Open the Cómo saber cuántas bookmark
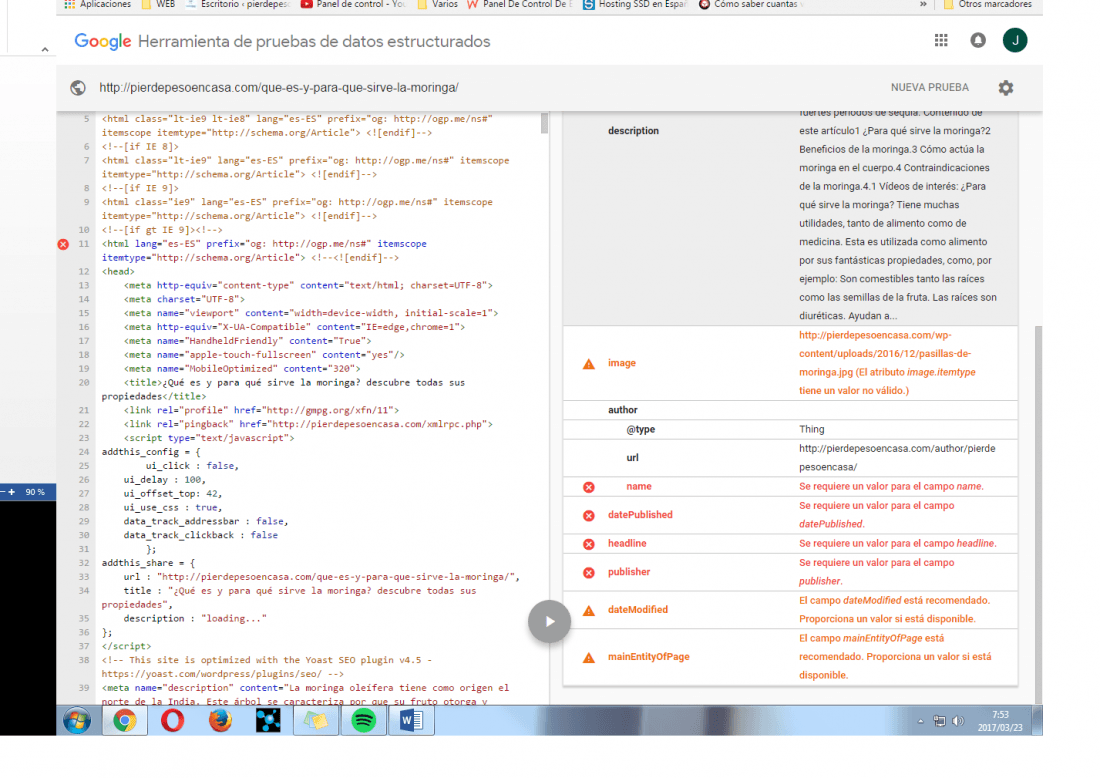 [x=751, y=4]
